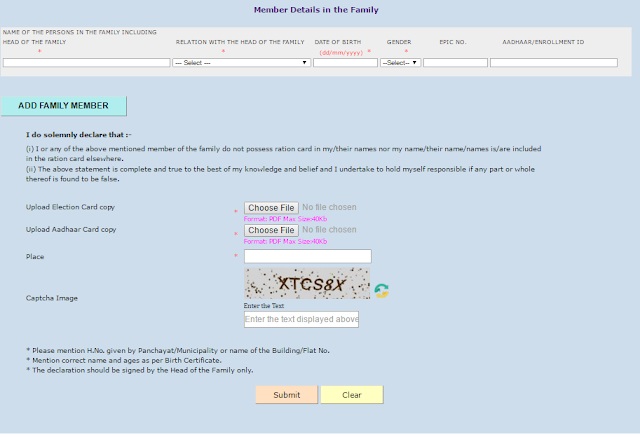Click the XTCS8X captcha image

(x=307, y=283)
